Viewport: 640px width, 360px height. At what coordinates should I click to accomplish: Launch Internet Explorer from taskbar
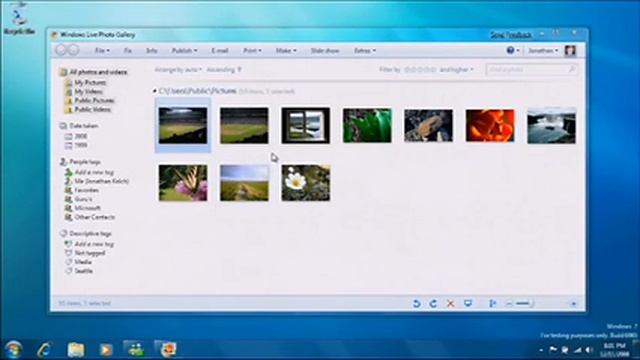pos(44,349)
